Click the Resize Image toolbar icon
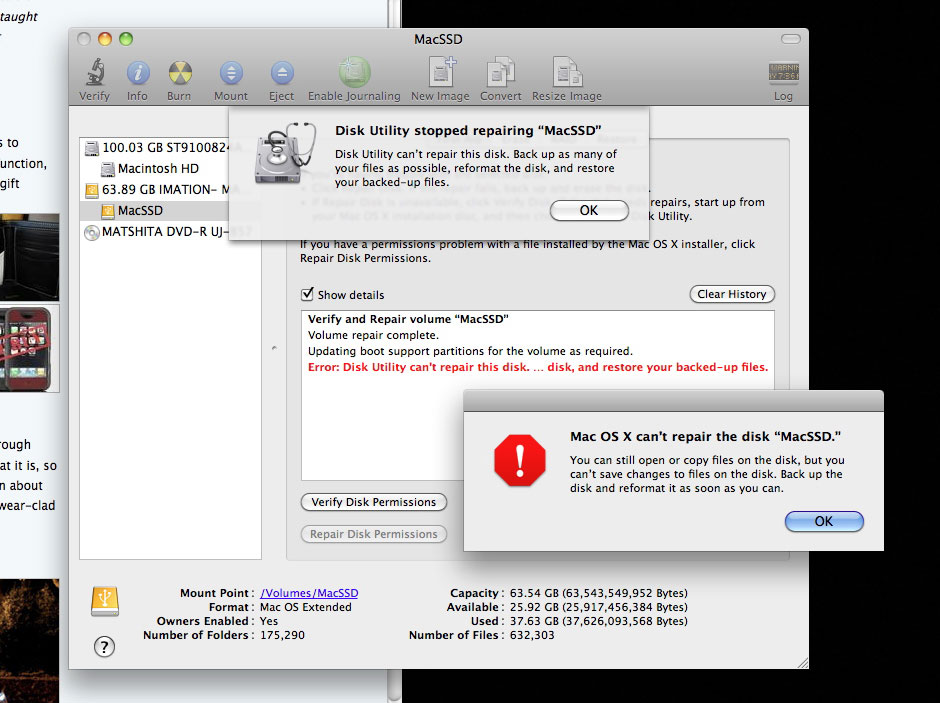Image resolution: width=940 pixels, height=703 pixels. pos(567,73)
